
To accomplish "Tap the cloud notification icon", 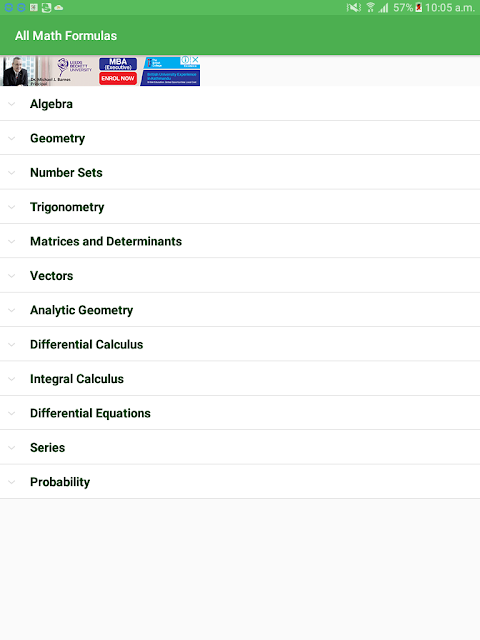I will tap(59, 7).
